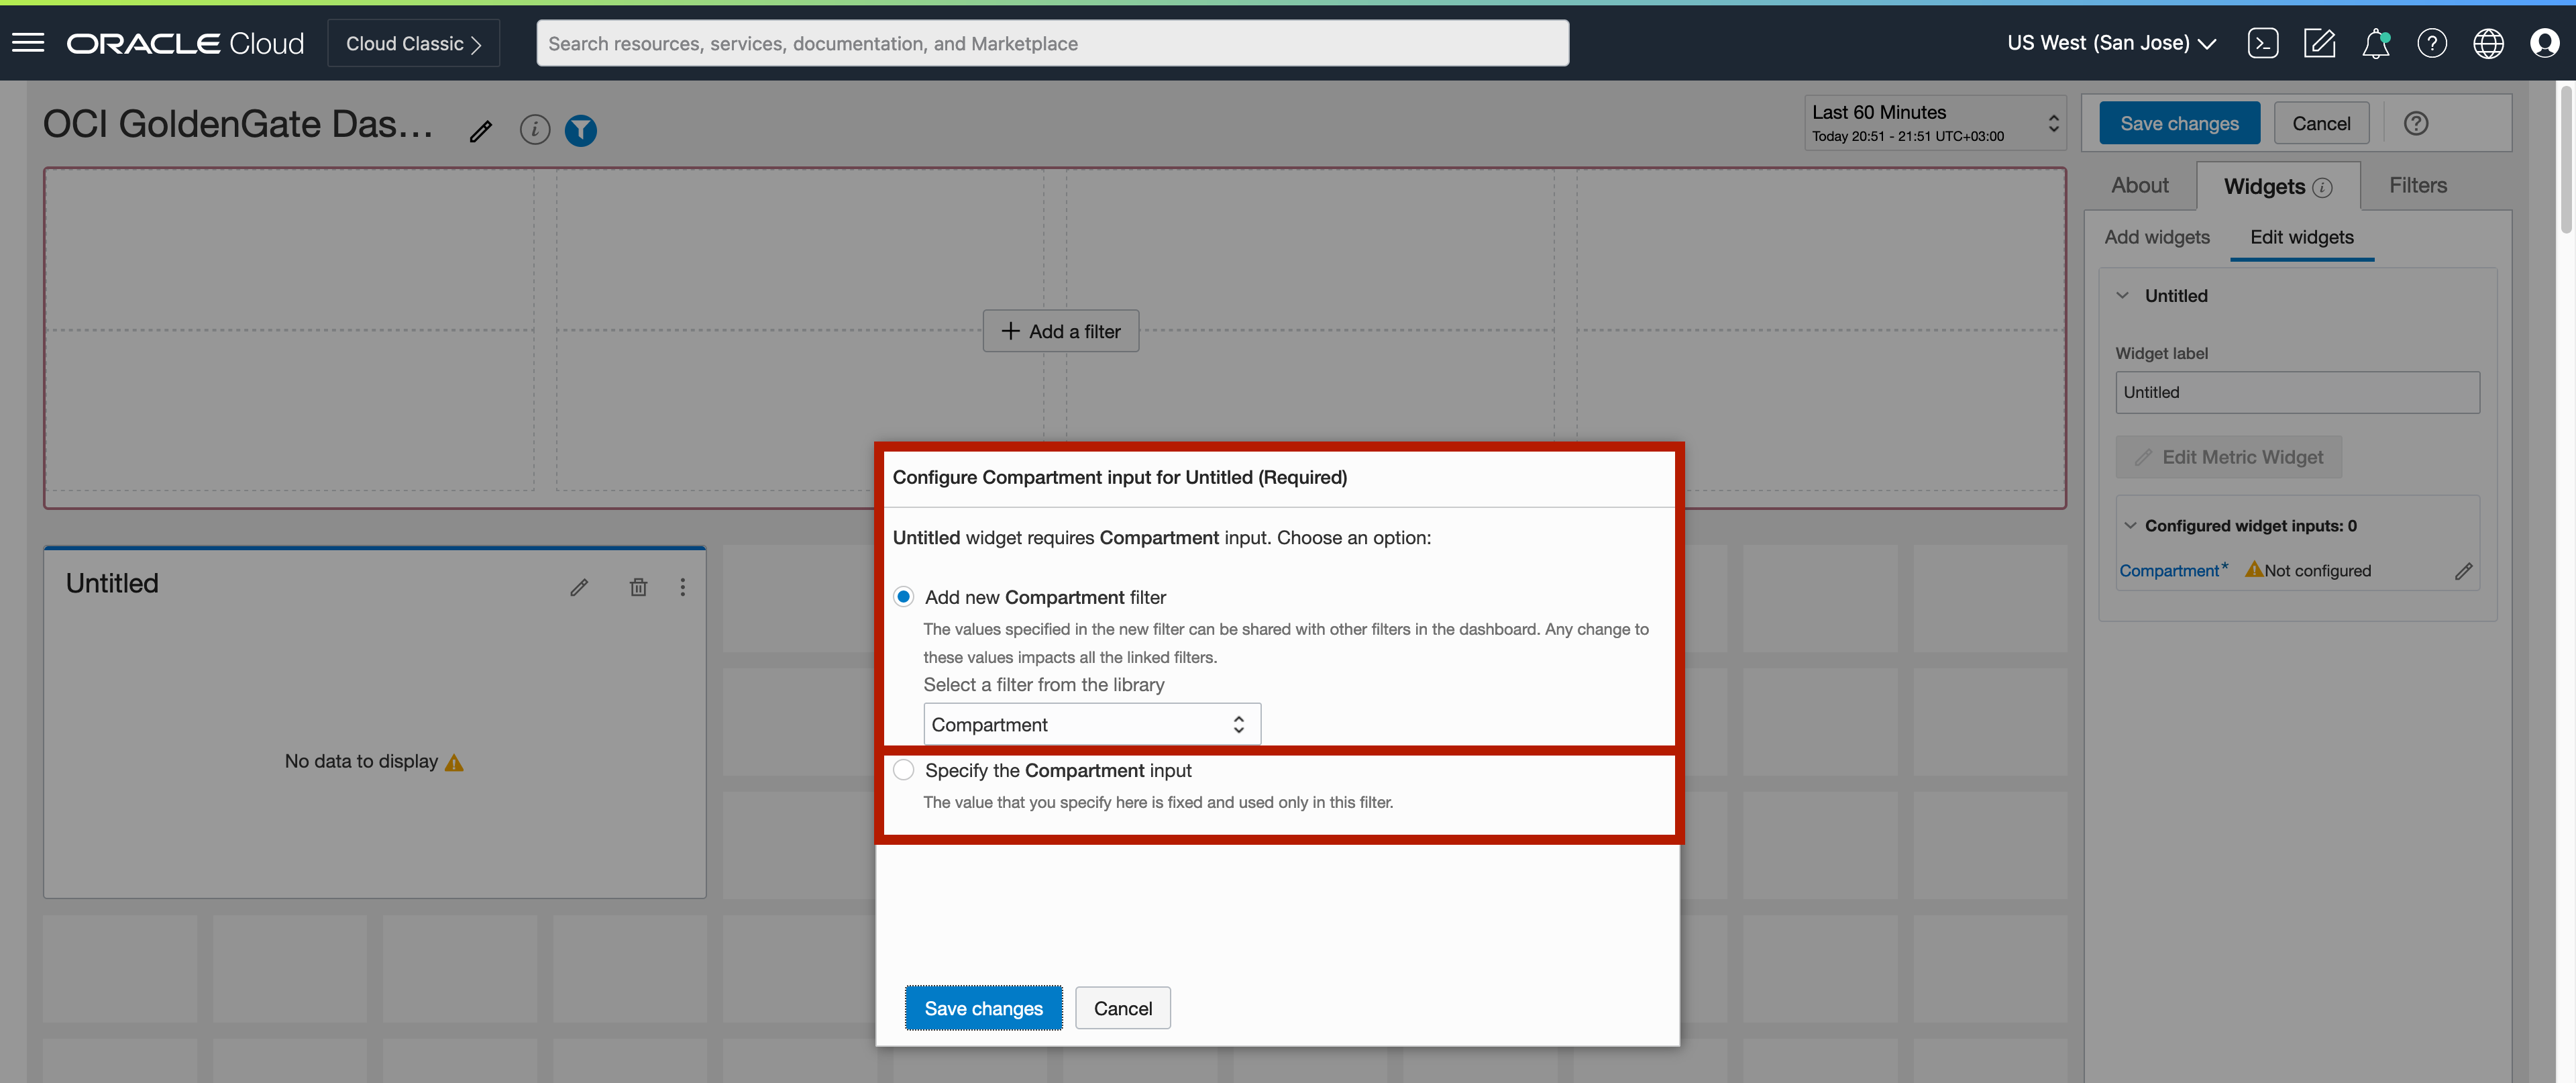Open the Last 60 Minutes time selector
The height and width of the screenshot is (1083, 2576).
point(1934,123)
